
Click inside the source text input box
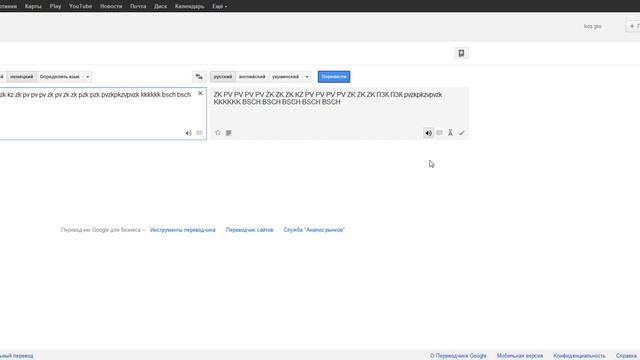(x=102, y=113)
